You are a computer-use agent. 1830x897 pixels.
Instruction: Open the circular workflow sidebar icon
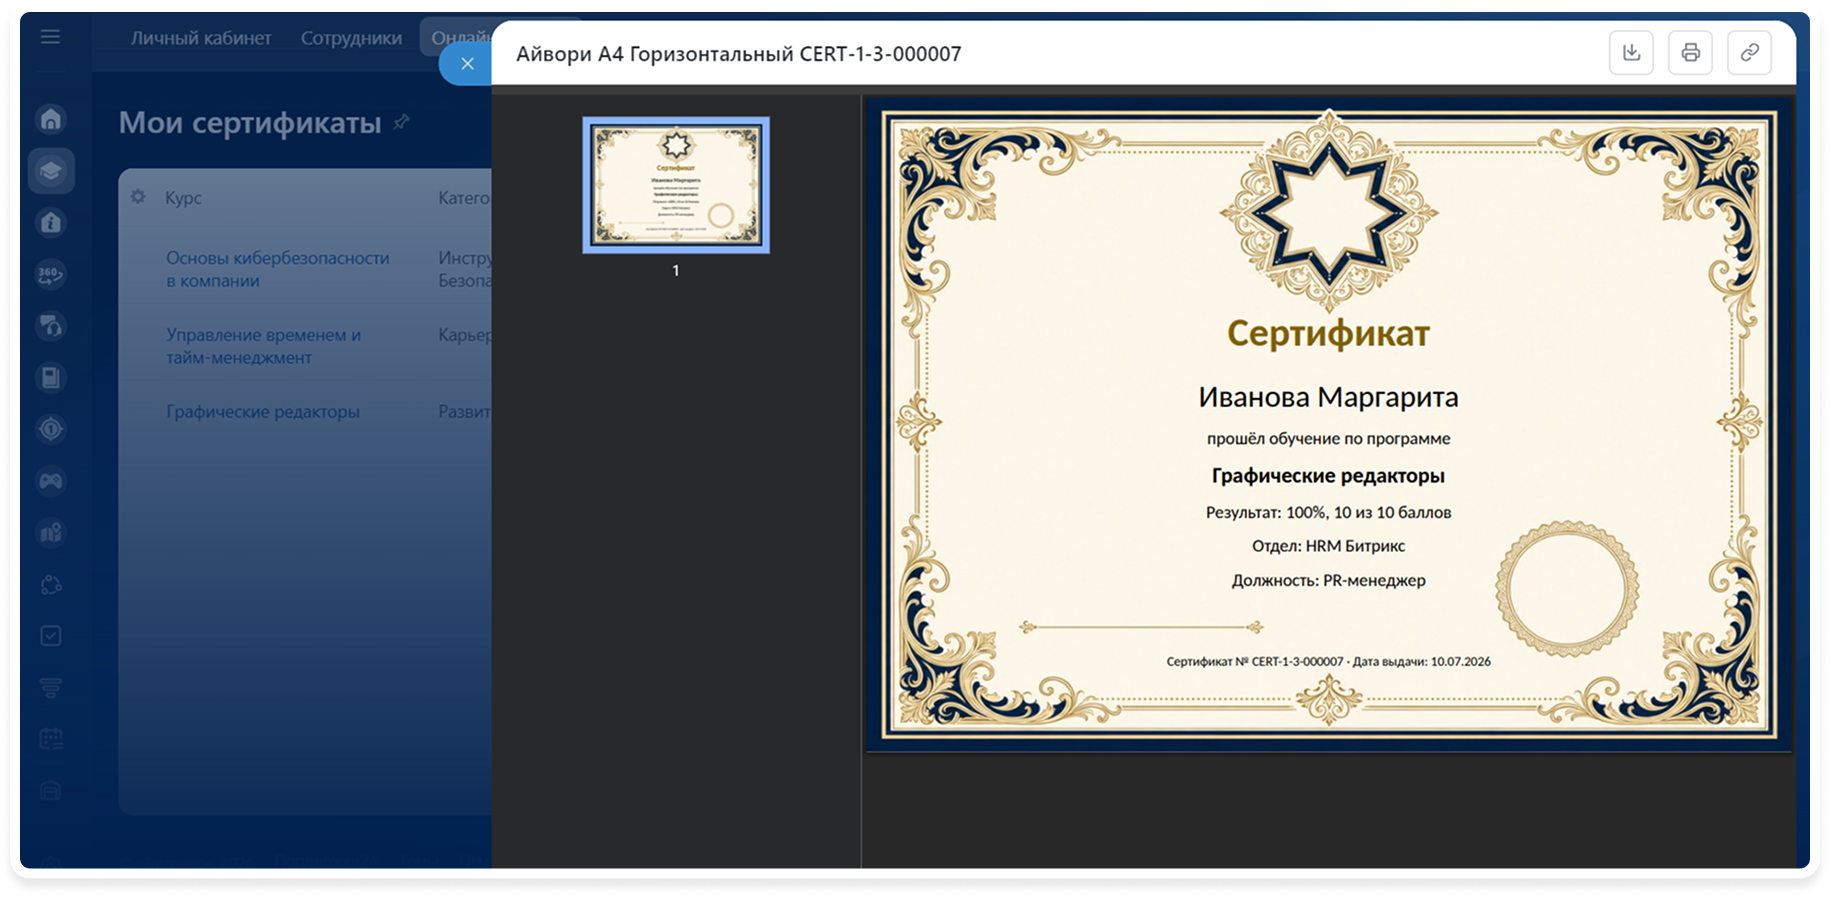(51, 585)
